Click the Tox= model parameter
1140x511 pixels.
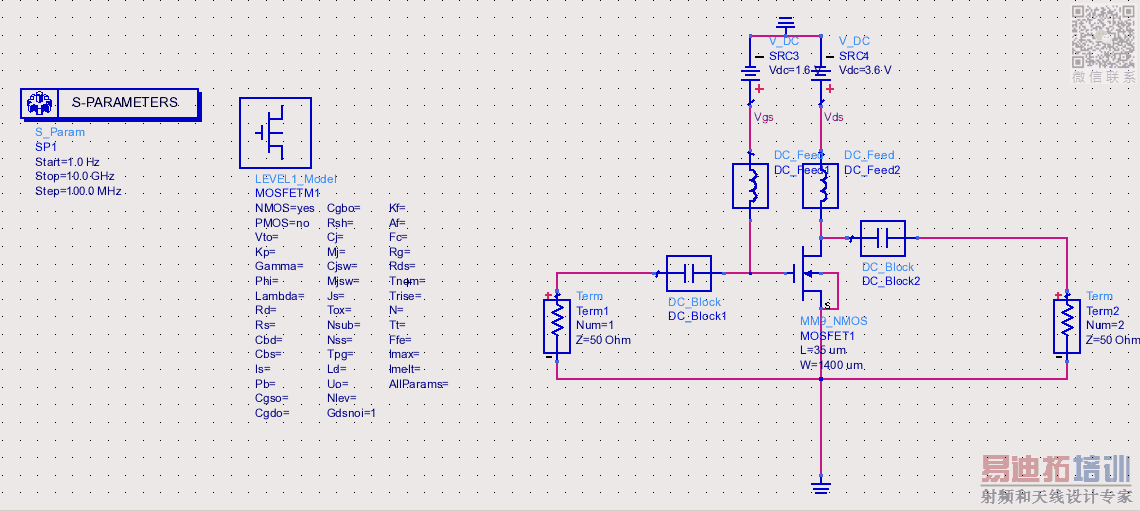(340, 310)
